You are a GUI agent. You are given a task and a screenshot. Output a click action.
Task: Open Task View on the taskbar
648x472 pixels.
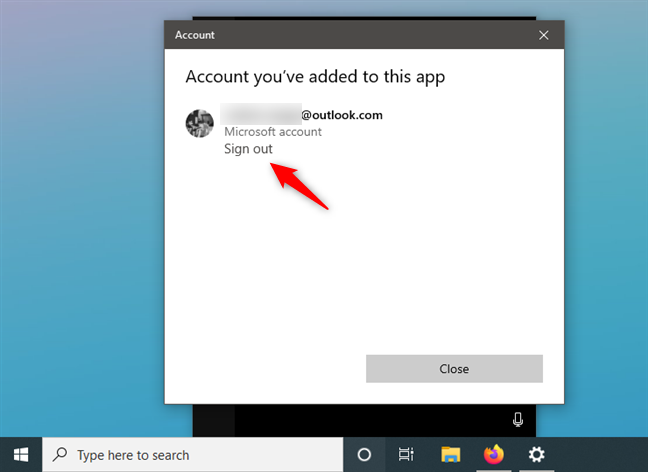(x=406, y=455)
